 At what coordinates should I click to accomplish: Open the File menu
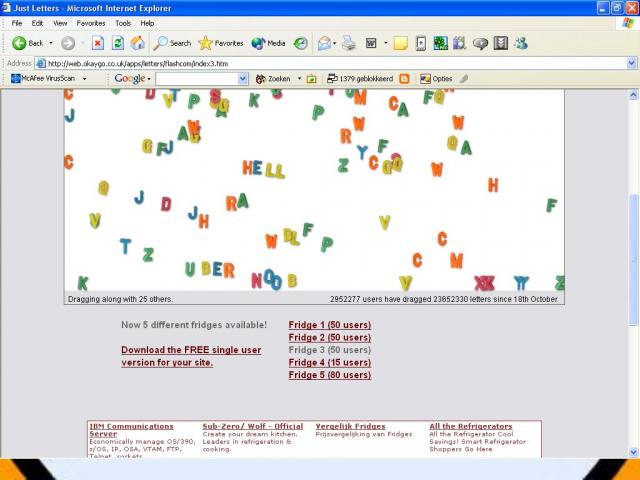(17, 23)
